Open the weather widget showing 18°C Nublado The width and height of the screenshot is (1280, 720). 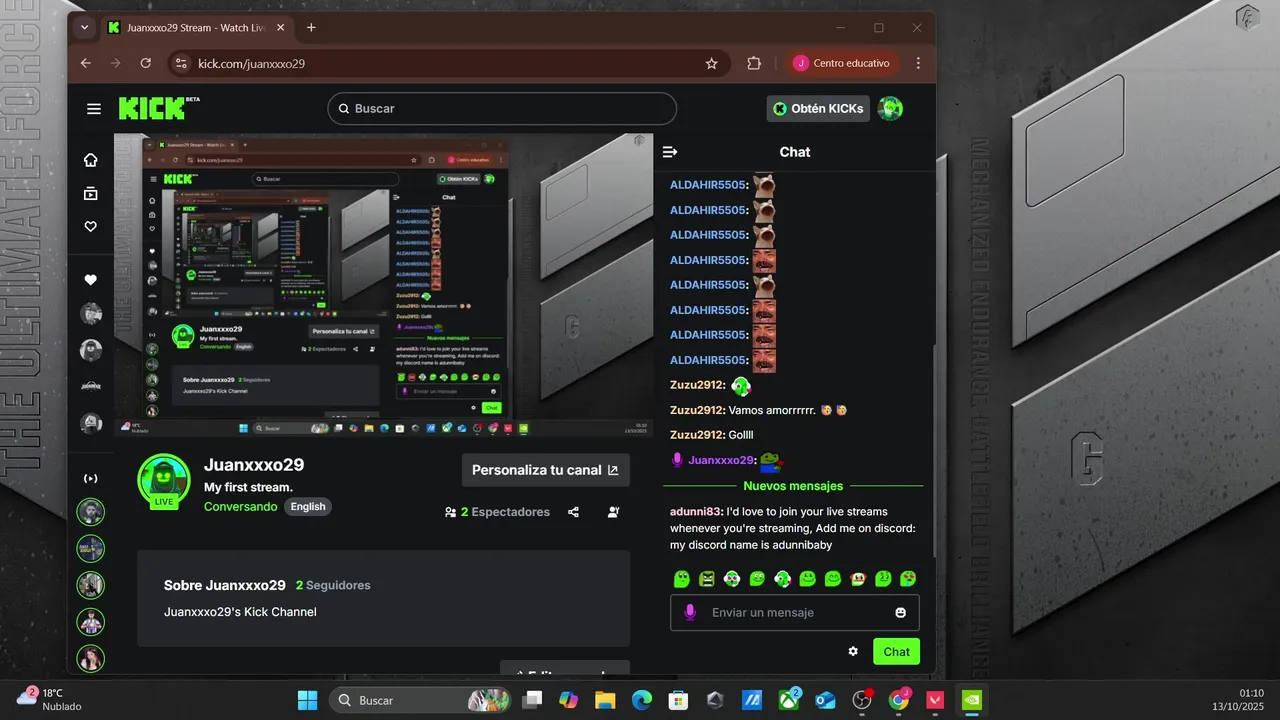[49, 699]
